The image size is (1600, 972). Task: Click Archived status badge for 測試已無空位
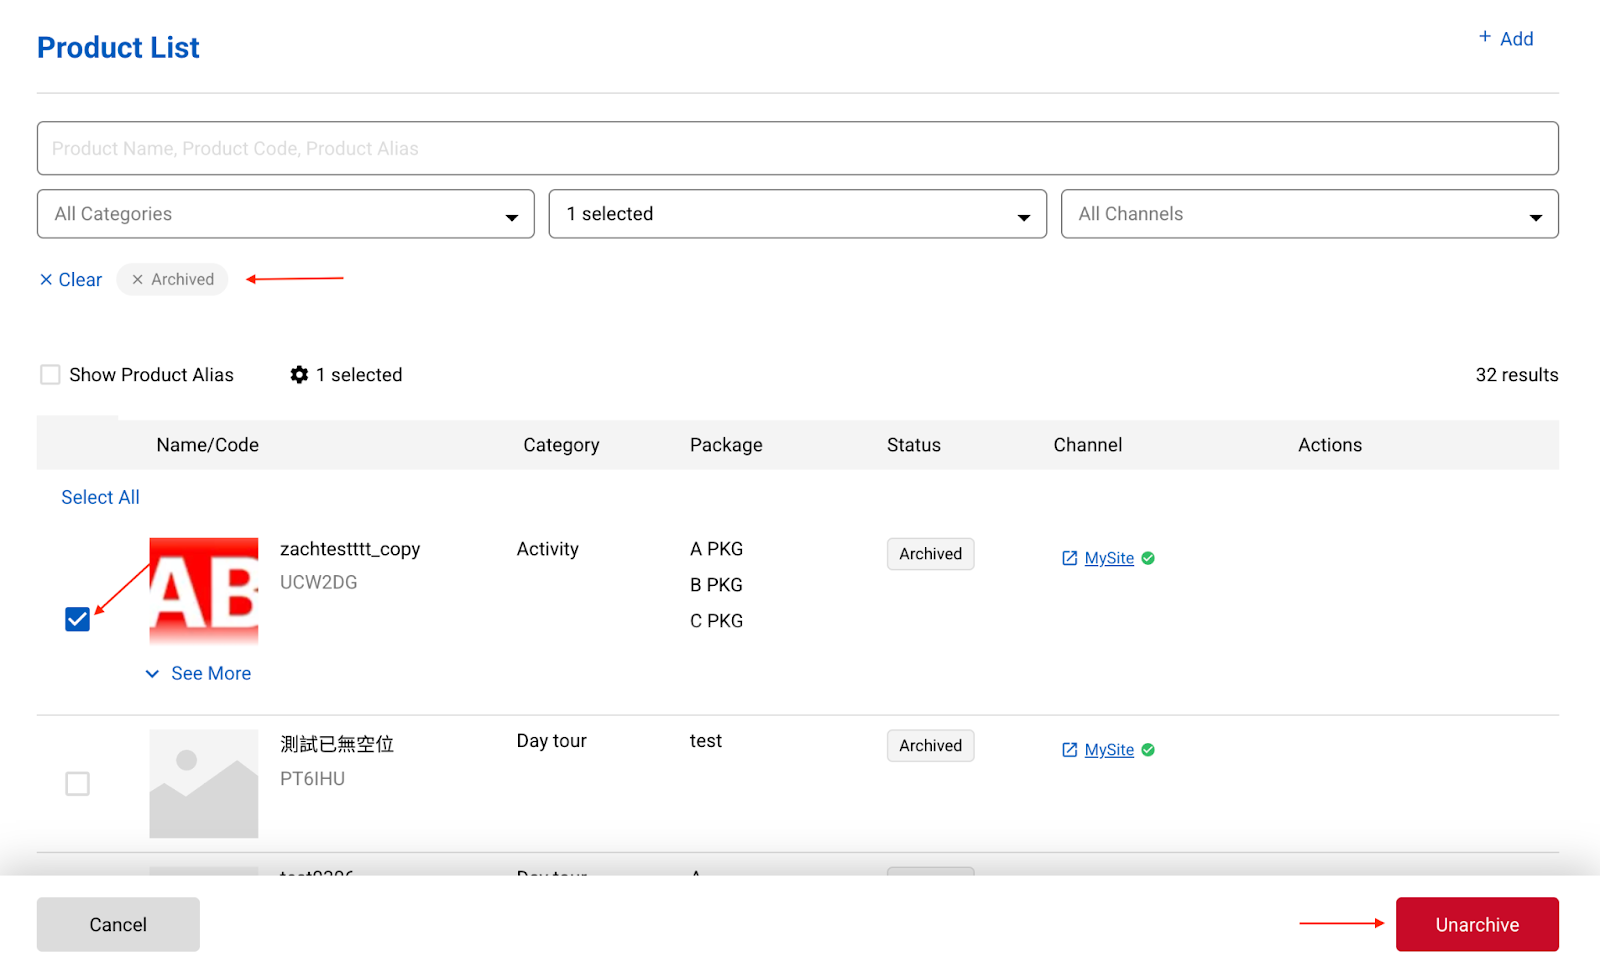point(930,746)
